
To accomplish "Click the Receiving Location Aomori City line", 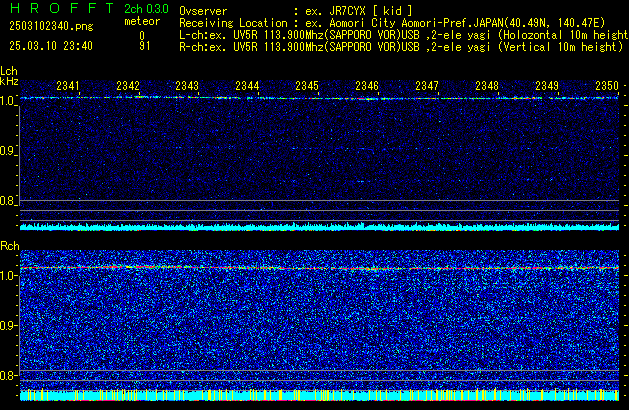I will (392, 23).
